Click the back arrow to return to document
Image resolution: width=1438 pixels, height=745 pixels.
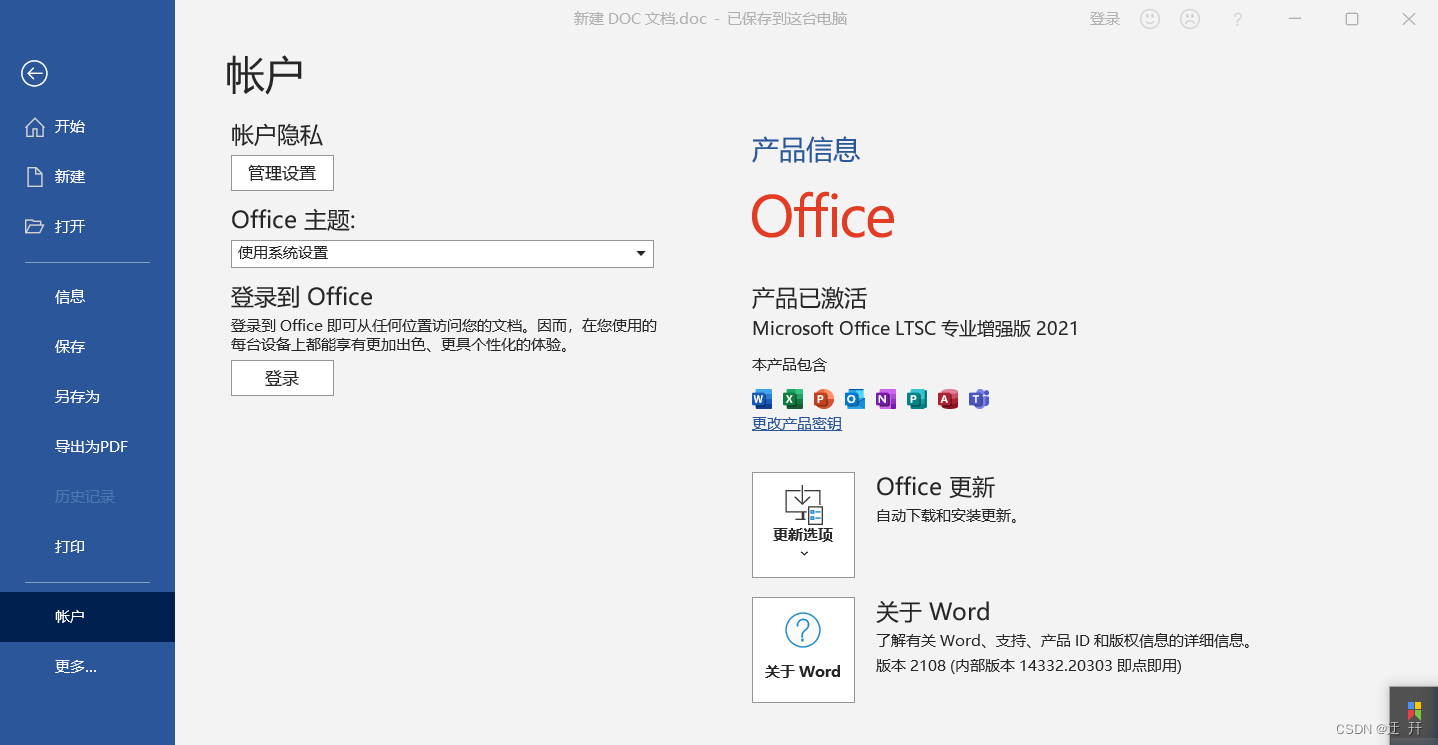(34, 73)
